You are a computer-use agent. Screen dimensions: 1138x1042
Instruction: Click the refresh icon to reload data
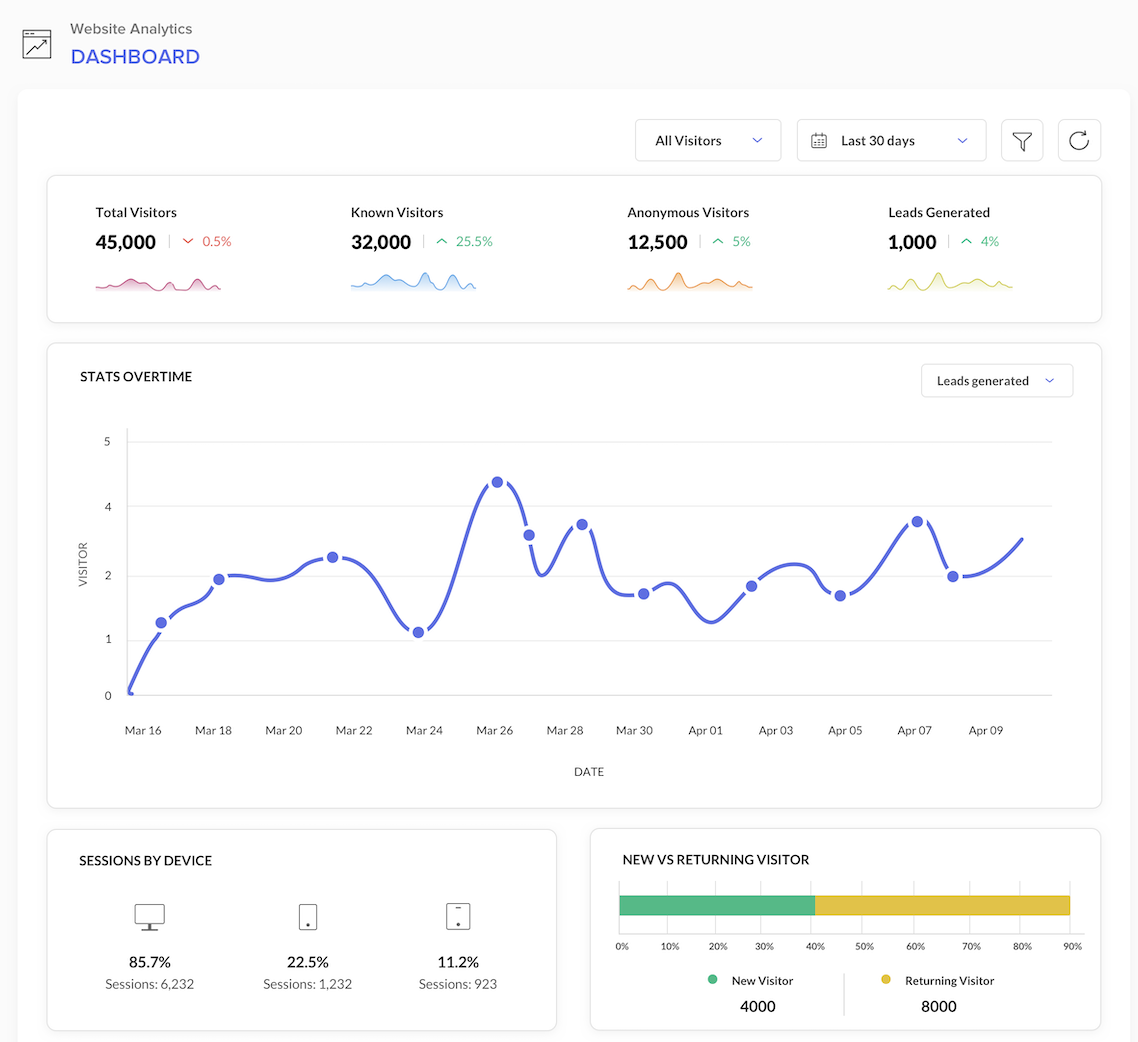coord(1079,140)
